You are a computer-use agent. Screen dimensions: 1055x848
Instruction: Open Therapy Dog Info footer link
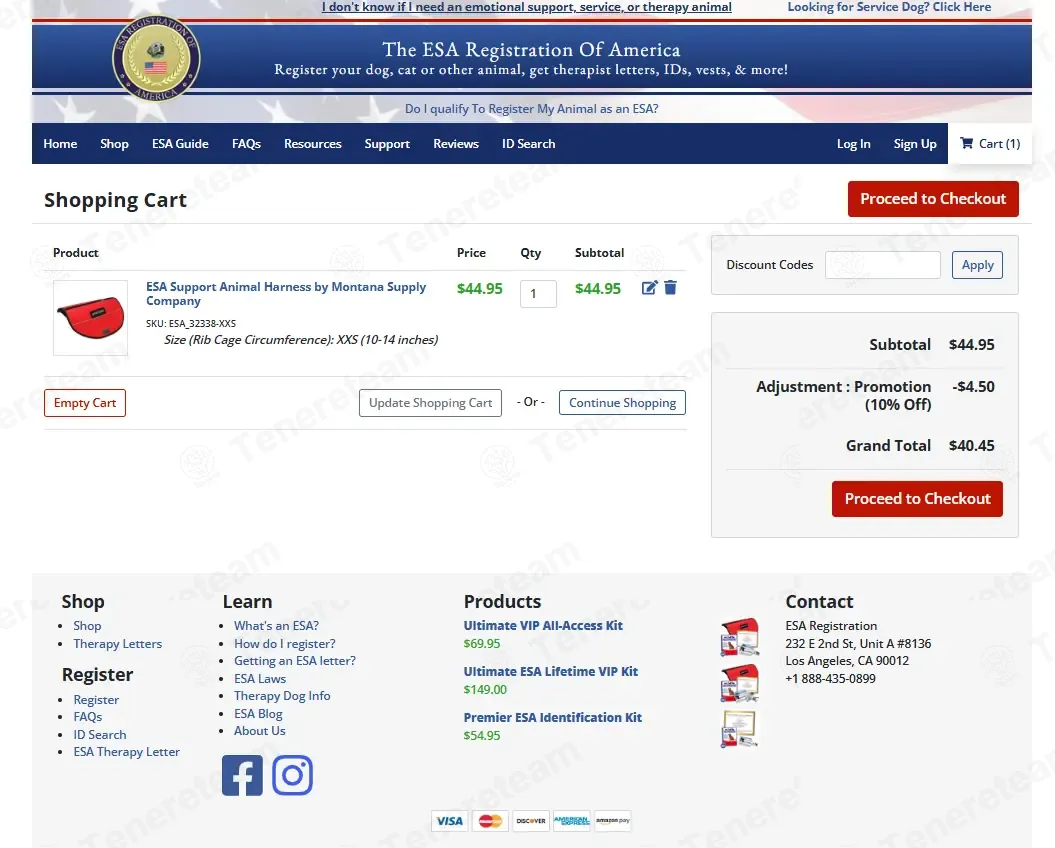(x=282, y=696)
